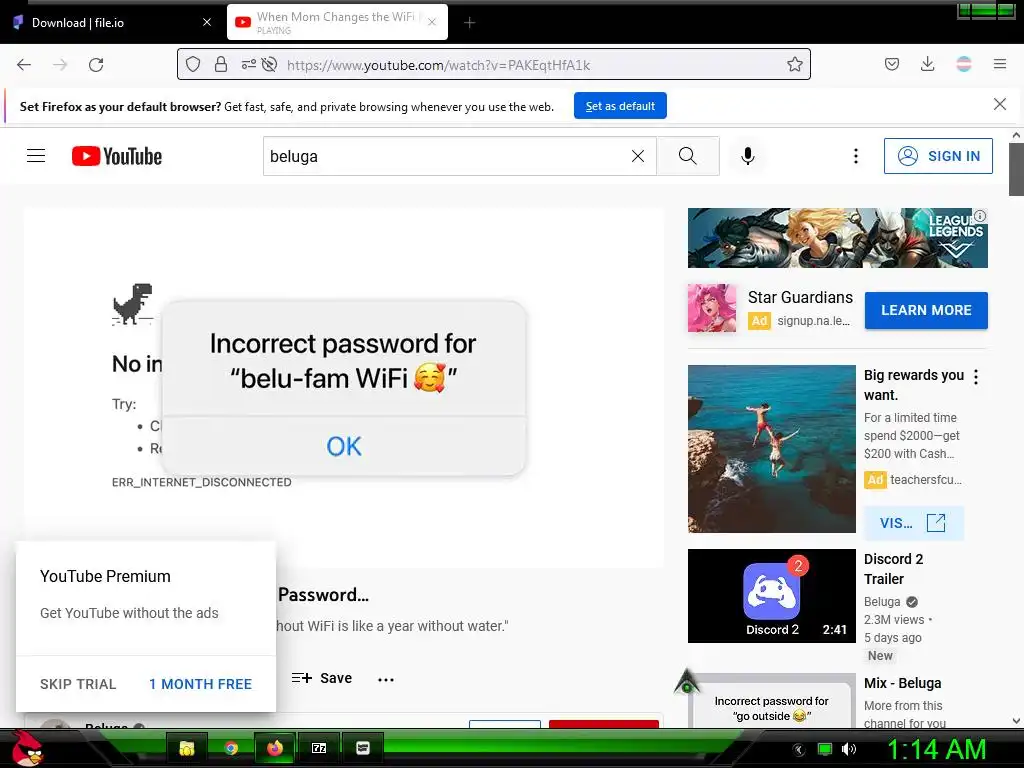Click the green network tray icon
Image resolution: width=1024 pixels, height=768 pixels.
click(x=825, y=749)
